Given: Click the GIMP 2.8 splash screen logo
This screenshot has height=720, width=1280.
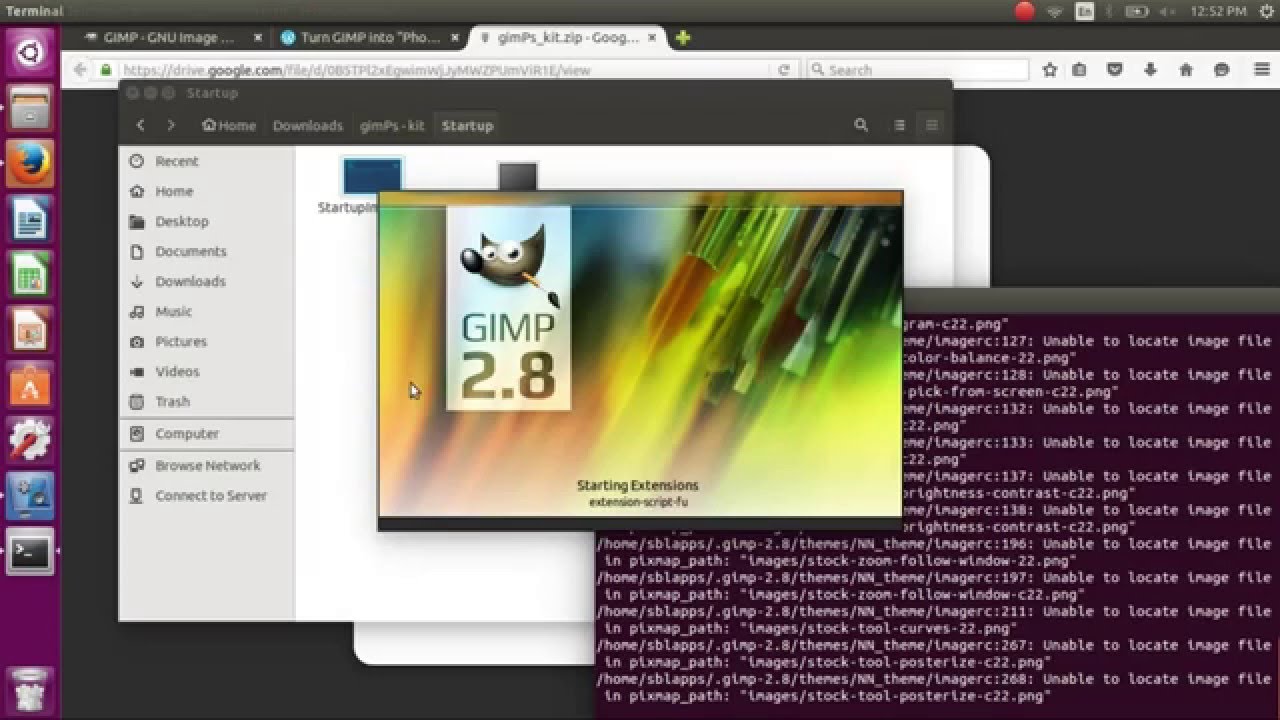Looking at the screenshot, I should tap(508, 308).
